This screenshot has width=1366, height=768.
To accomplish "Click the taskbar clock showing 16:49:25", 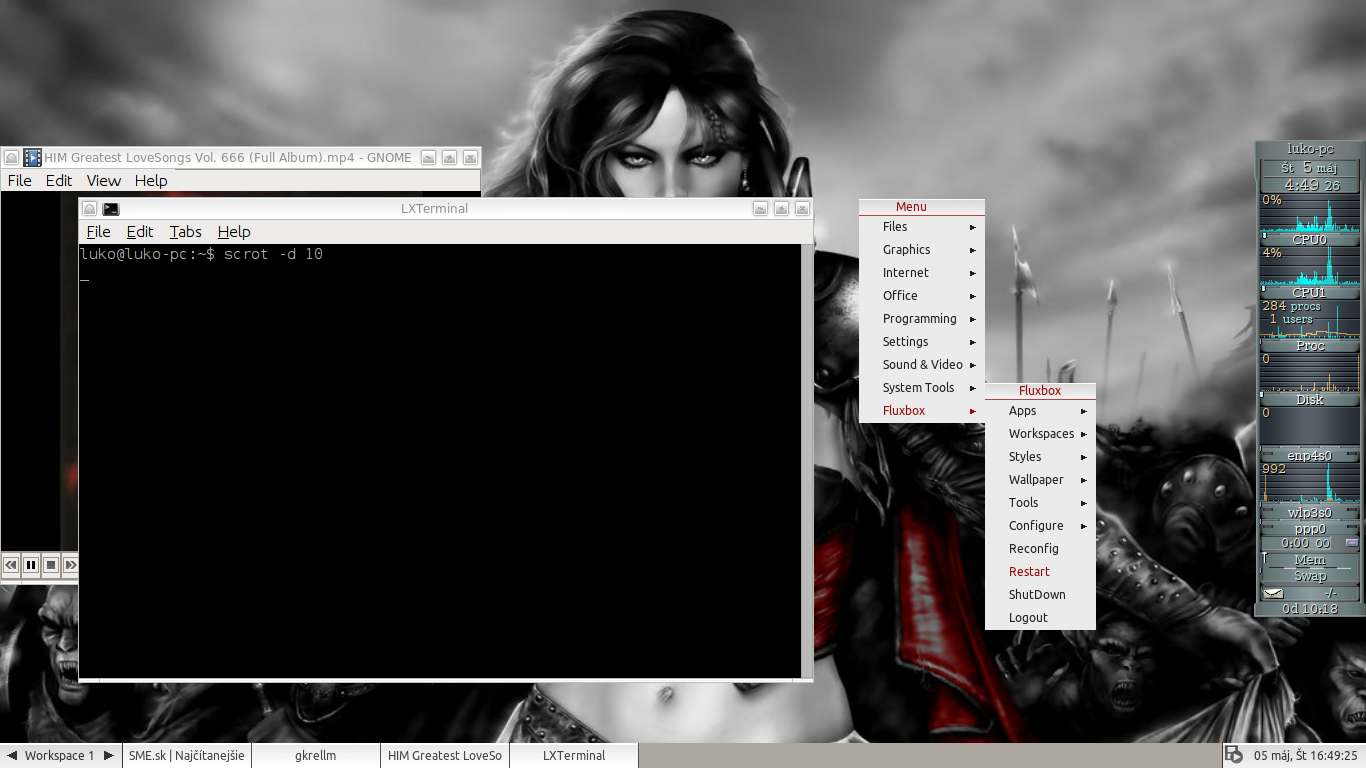I will pos(1305,756).
